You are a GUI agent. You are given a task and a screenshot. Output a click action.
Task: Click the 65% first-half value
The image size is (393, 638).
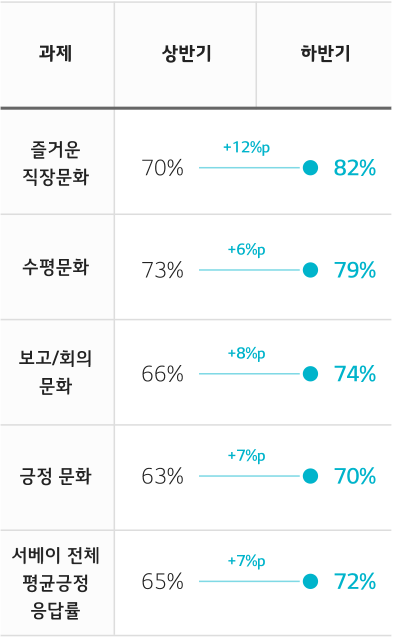tap(162, 581)
